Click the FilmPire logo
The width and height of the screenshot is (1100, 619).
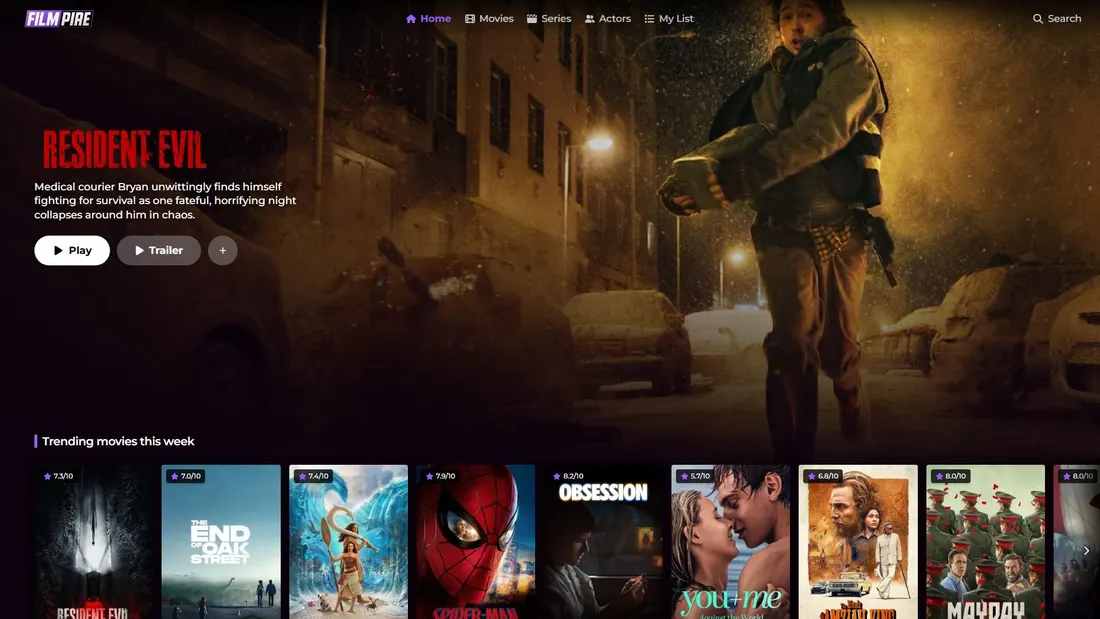point(59,19)
